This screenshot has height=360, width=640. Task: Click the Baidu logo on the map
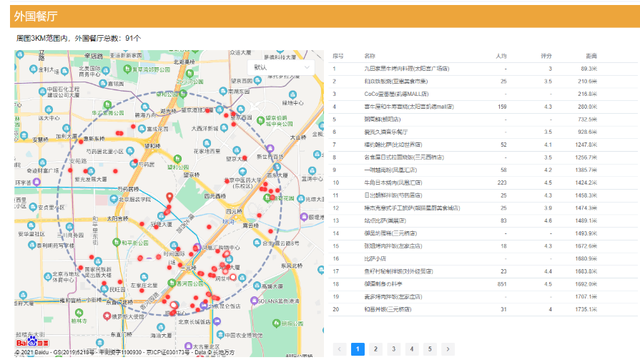33,342
